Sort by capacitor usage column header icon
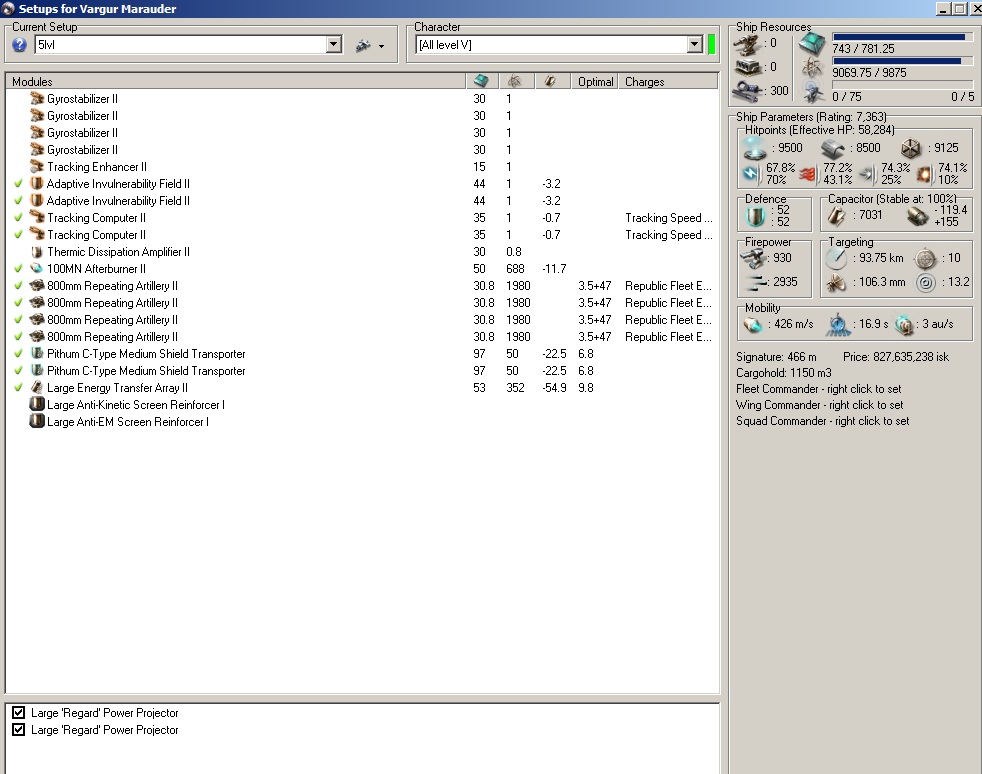 (x=549, y=81)
